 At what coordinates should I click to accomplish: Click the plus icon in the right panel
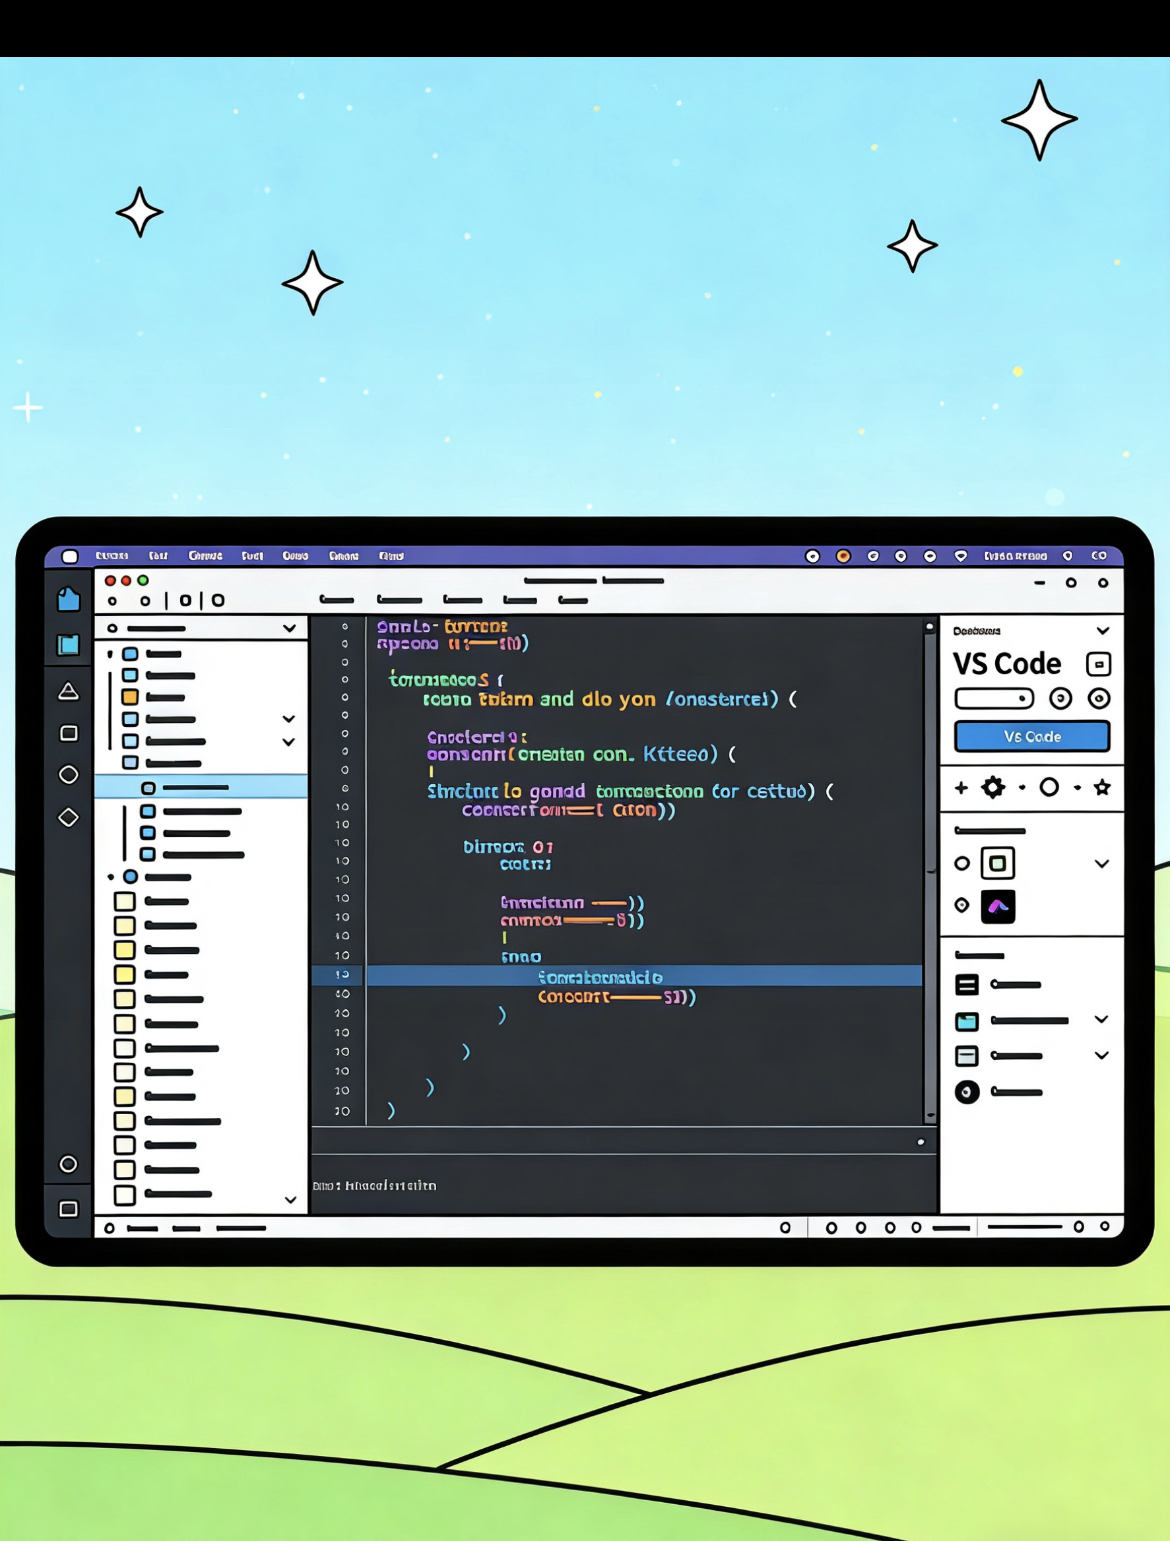tap(961, 788)
